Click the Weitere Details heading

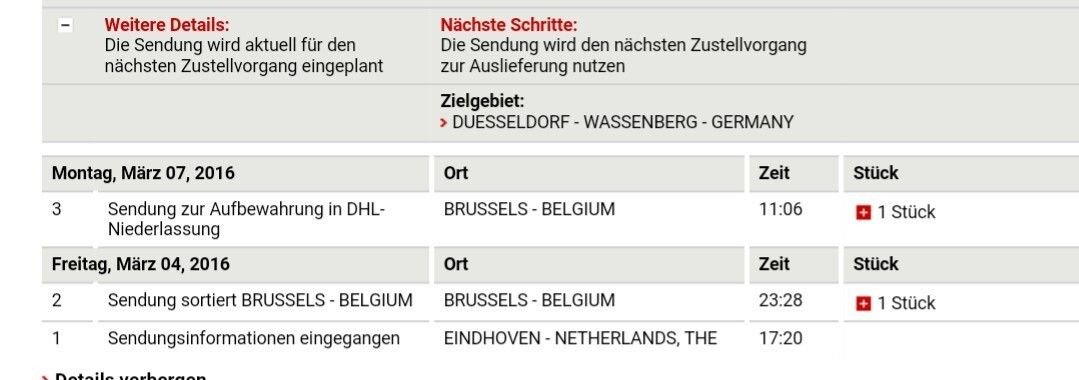click(x=167, y=25)
